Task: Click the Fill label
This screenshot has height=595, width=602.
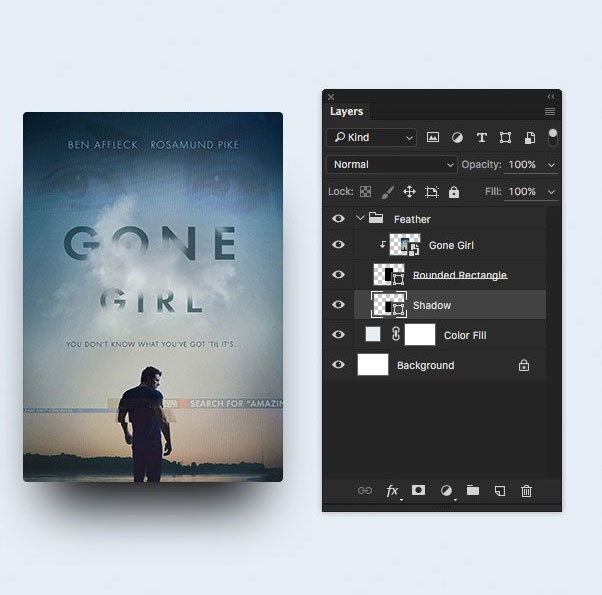Action: (493, 192)
